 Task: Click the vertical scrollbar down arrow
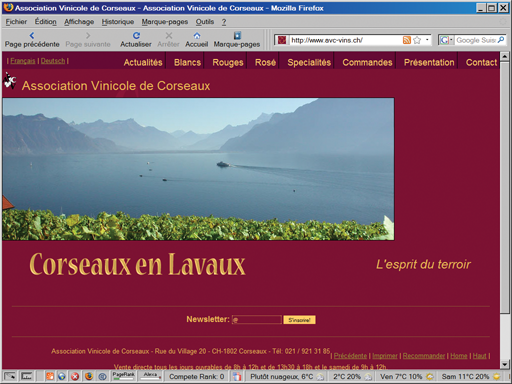[504, 364]
